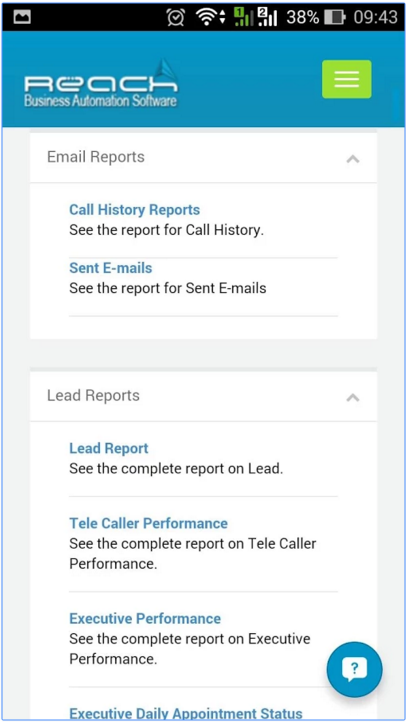
Task: View Executive Performance report
Action: click(145, 618)
